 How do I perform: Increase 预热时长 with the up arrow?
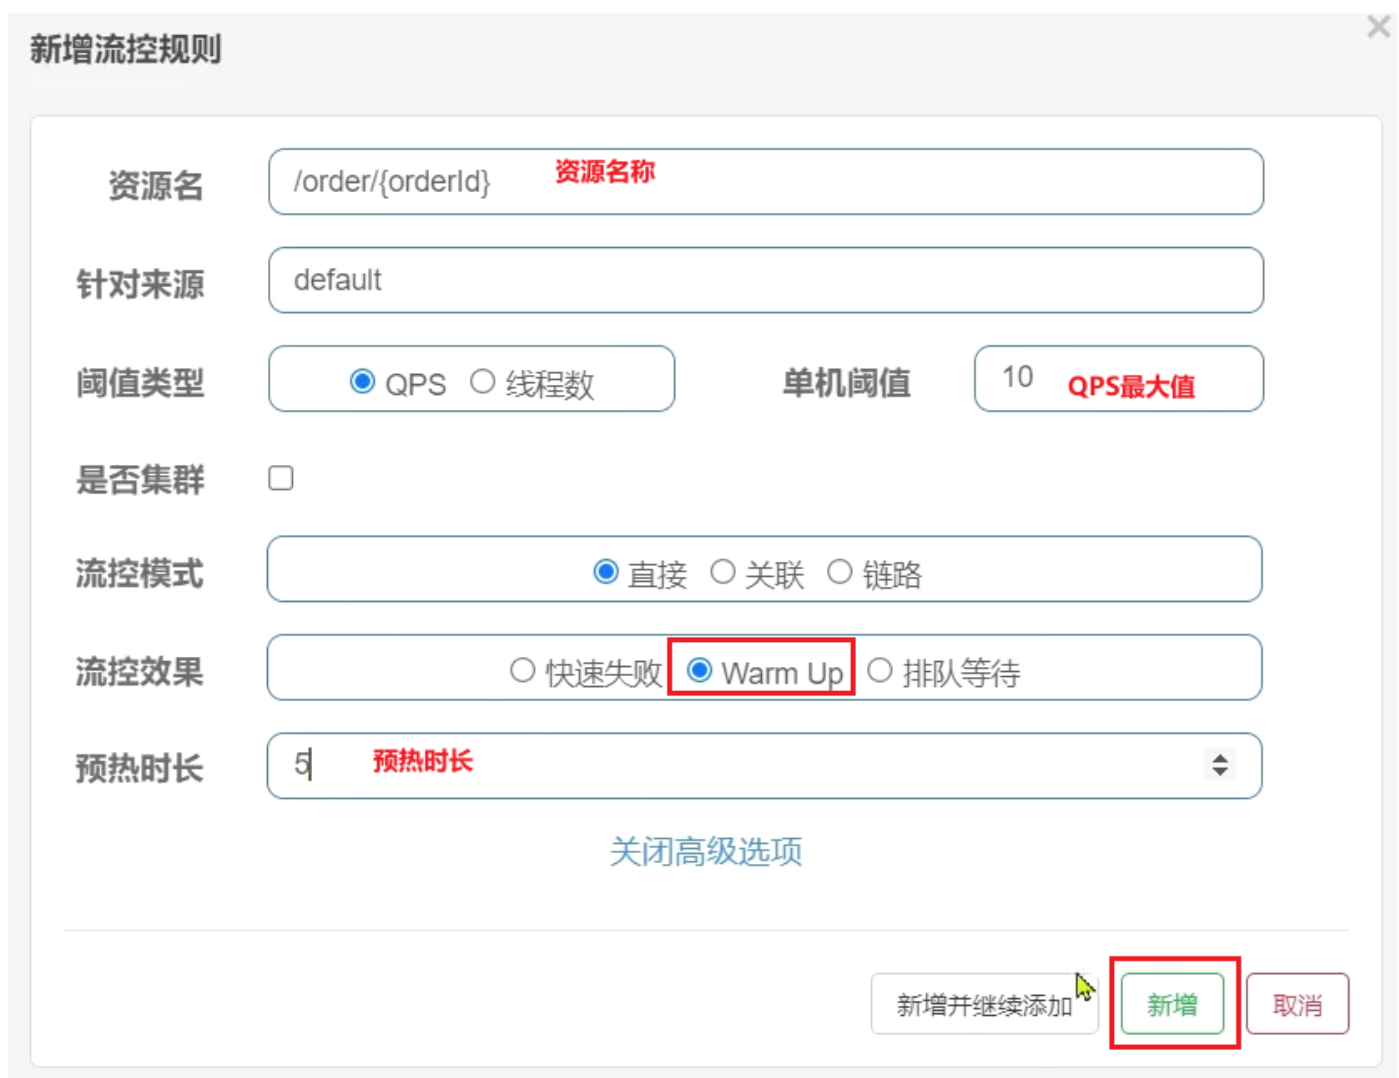[1220, 758]
